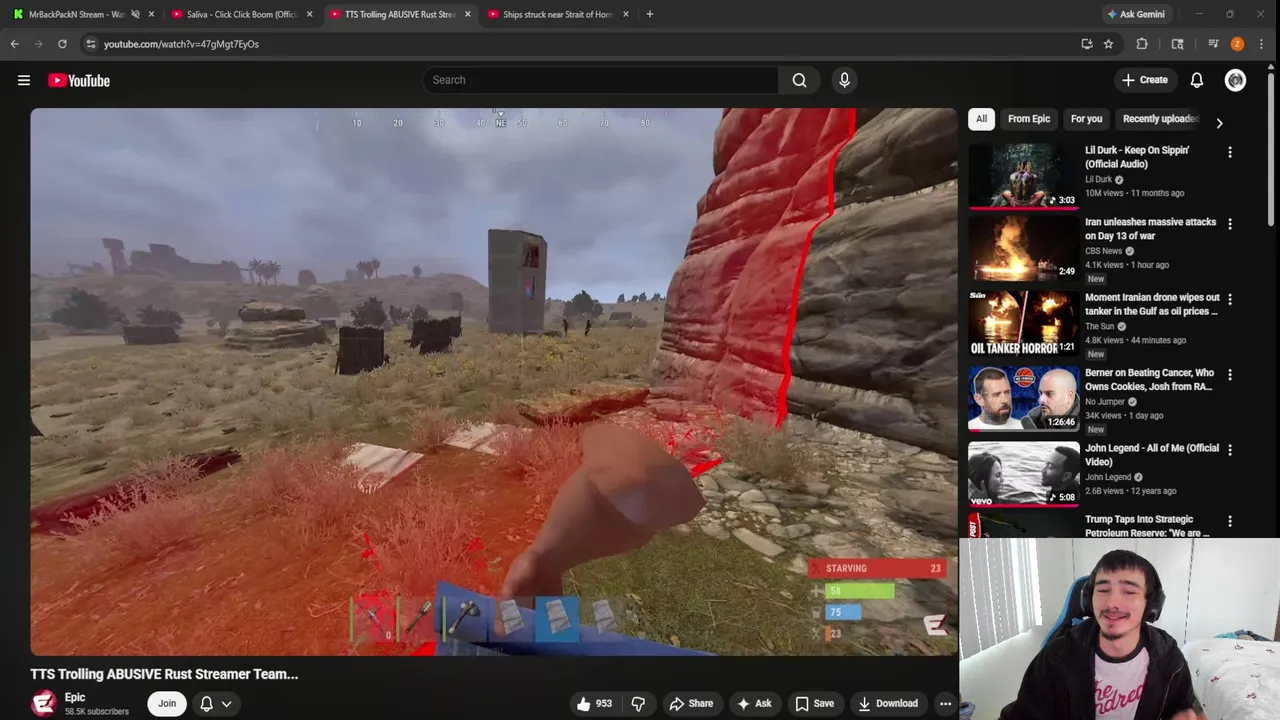Screen dimensions: 1280x720
Task: Open the Chrome profile avatar
Action: point(1237,44)
